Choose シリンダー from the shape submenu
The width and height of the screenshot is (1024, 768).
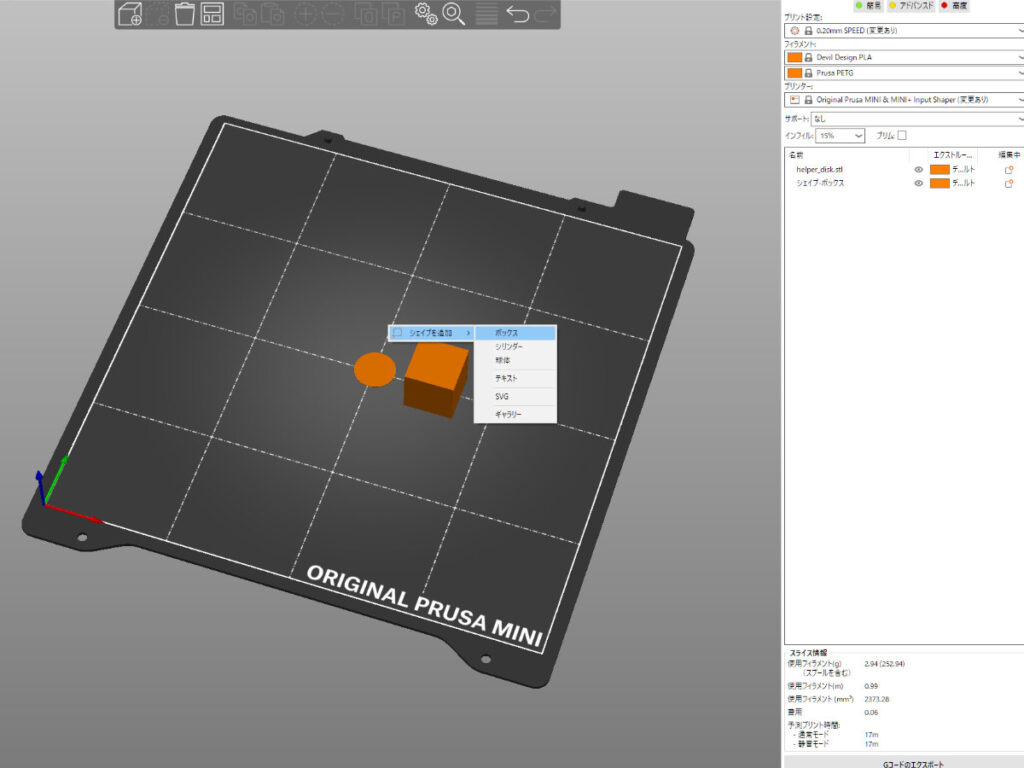[x=515, y=347]
